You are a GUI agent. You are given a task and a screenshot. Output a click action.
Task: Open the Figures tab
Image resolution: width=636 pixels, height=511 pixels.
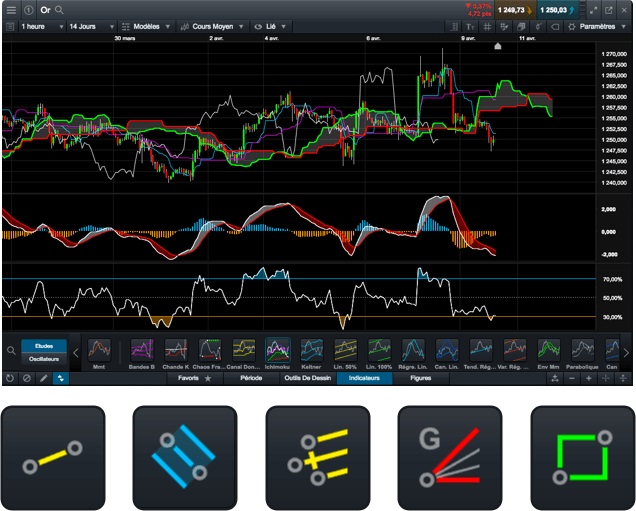421,379
